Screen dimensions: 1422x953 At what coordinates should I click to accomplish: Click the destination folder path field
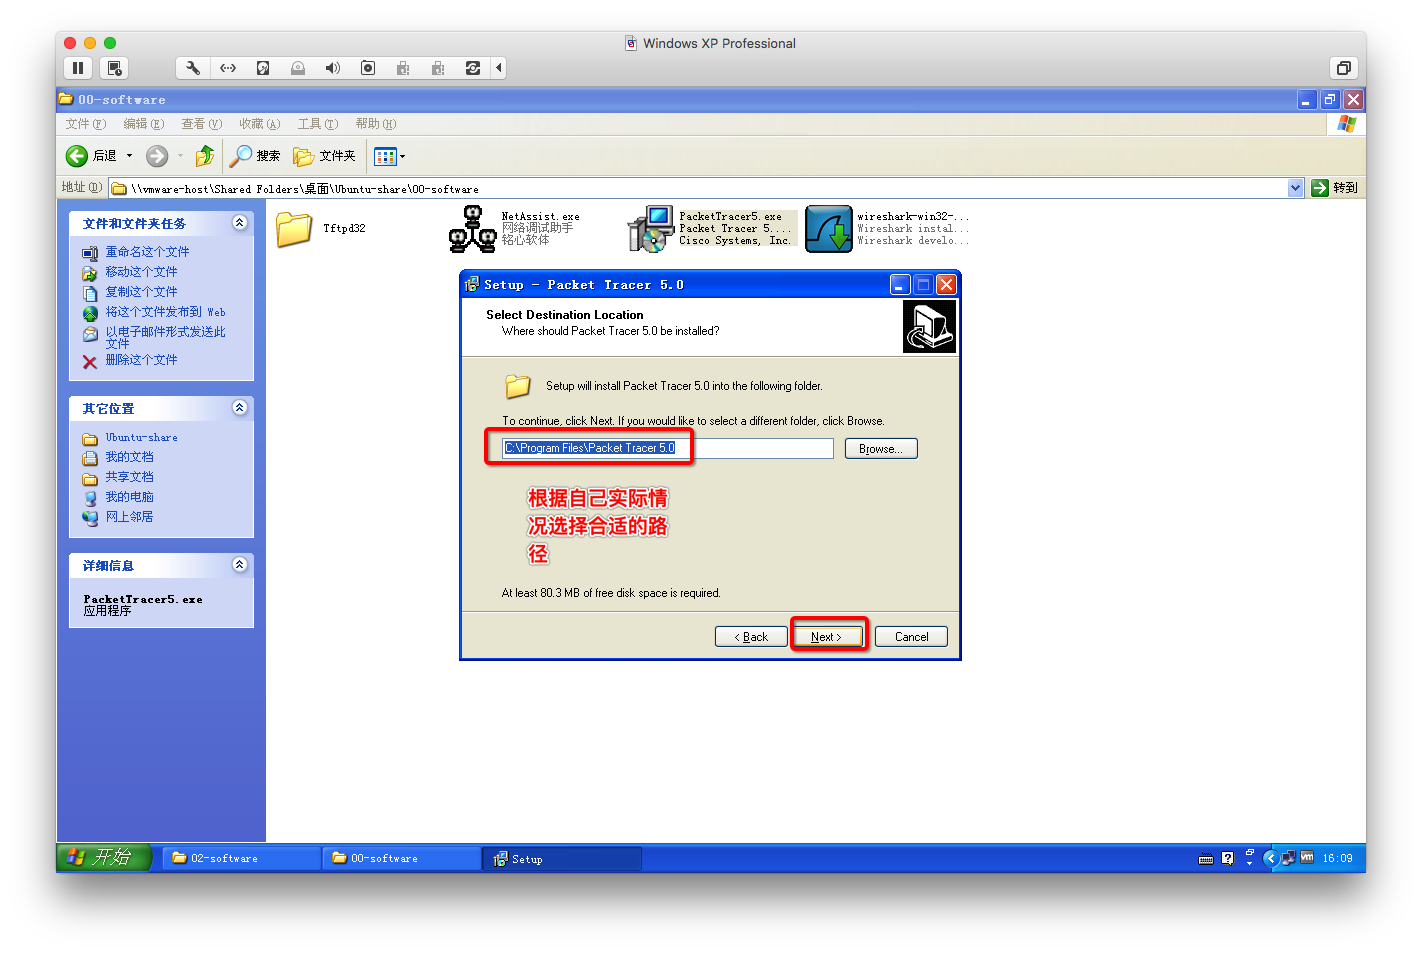[667, 448]
